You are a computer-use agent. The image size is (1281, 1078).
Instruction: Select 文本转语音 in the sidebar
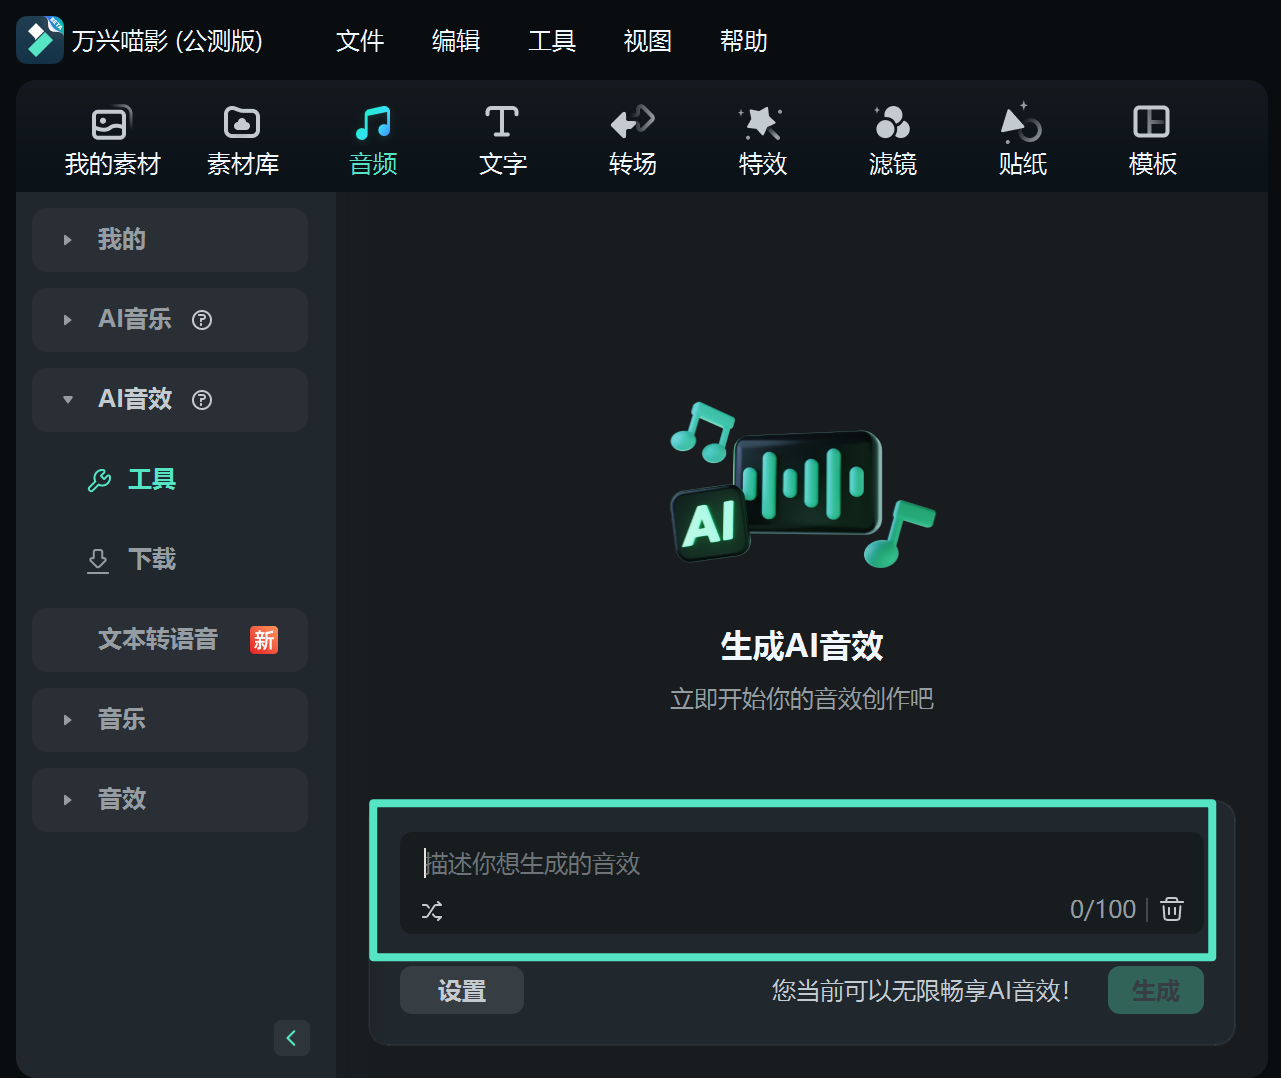[156, 639]
